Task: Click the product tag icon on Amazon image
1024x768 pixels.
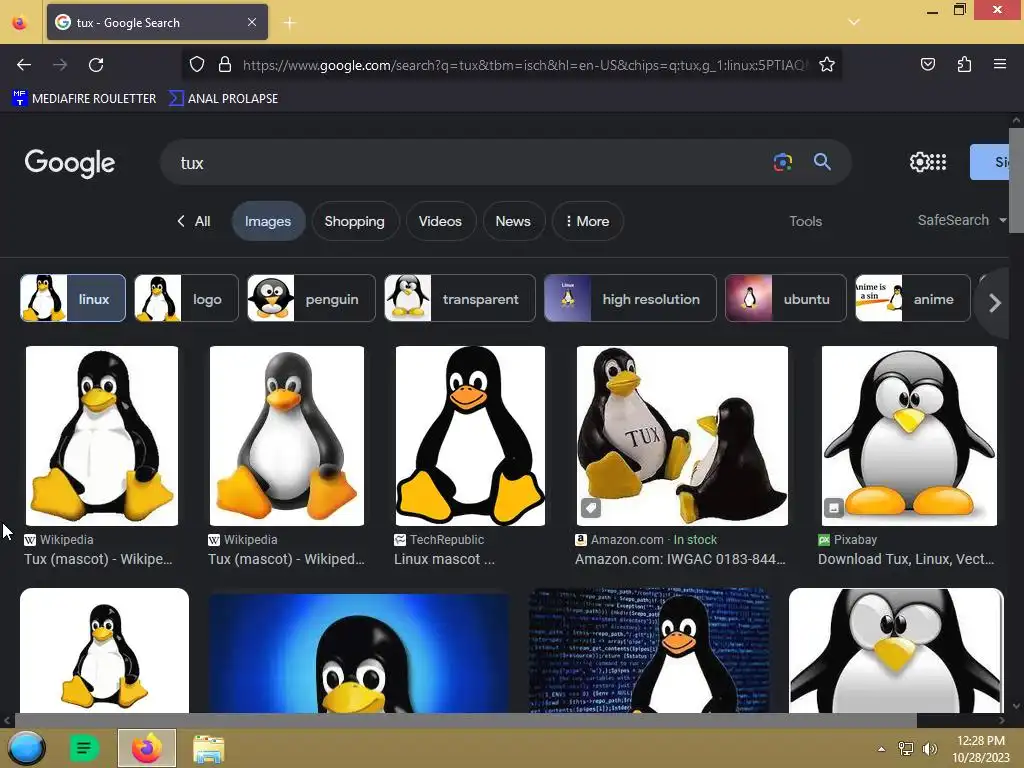Action: pyautogui.click(x=591, y=507)
